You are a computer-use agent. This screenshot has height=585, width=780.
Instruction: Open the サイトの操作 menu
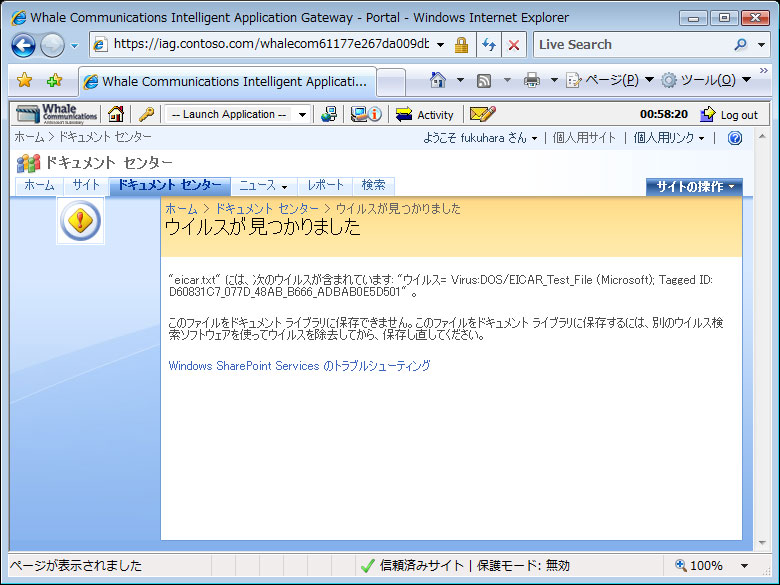tap(694, 187)
